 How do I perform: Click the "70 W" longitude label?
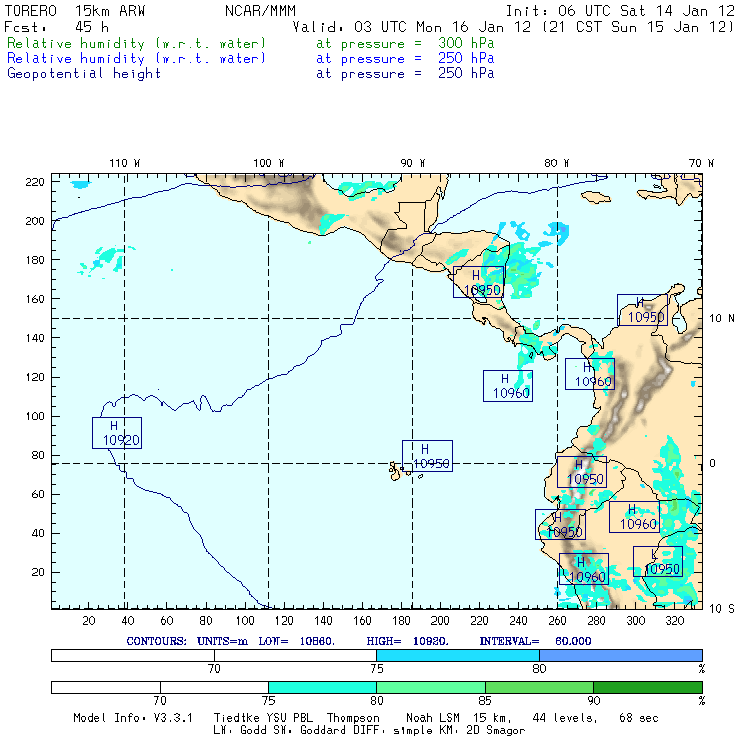click(701, 163)
